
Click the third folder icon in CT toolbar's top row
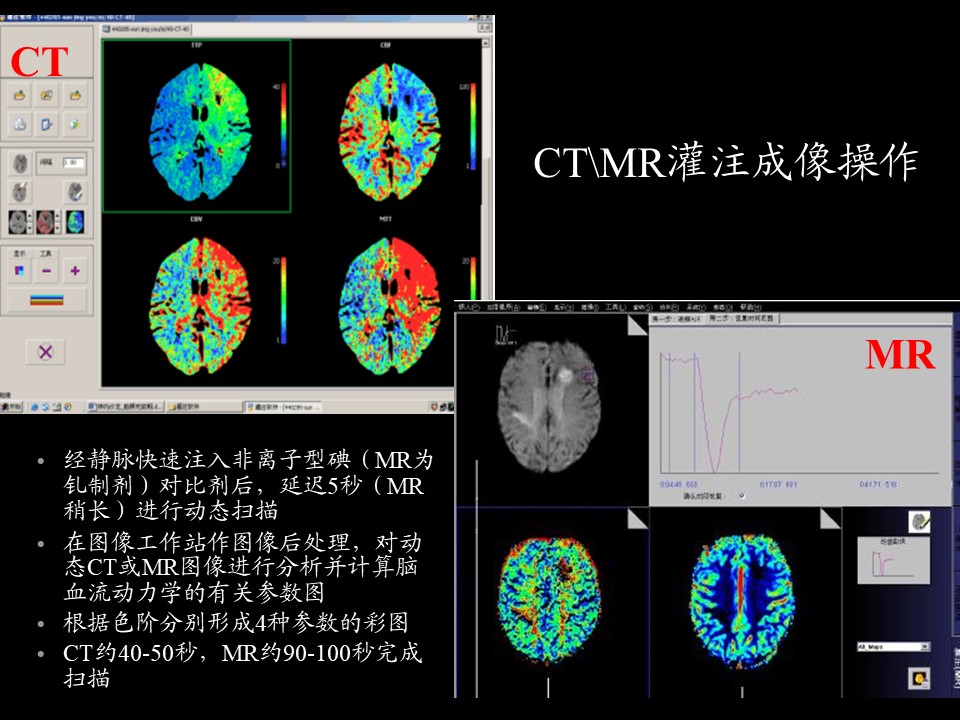(75, 95)
